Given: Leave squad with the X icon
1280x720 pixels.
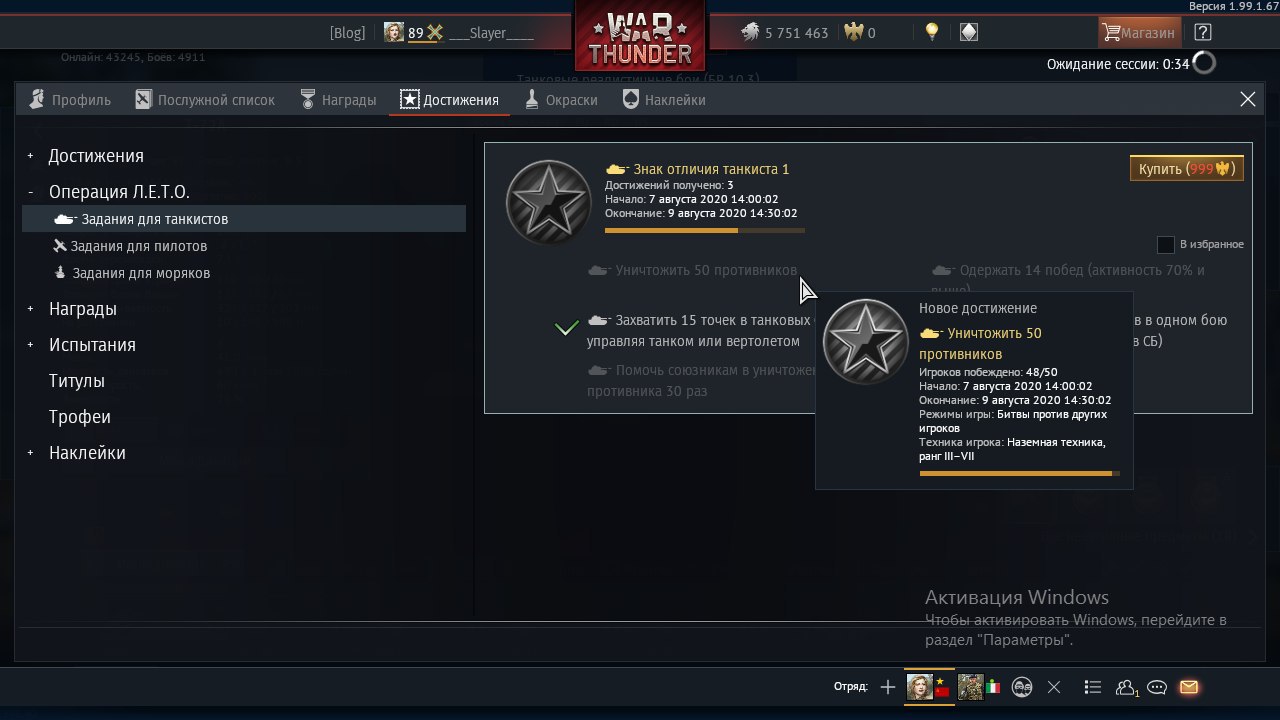Looking at the screenshot, I should (x=1054, y=687).
